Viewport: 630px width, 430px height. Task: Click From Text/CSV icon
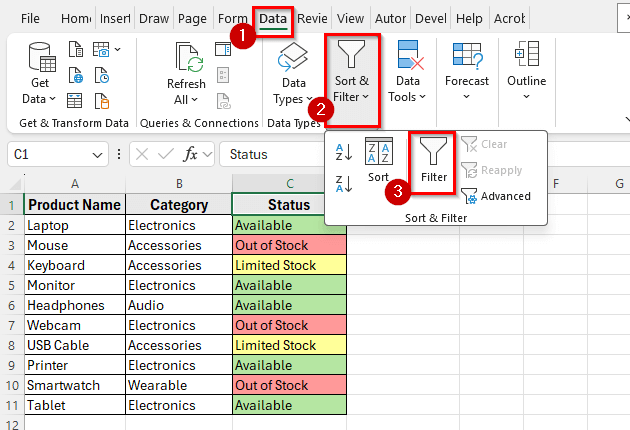pos(76,49)
